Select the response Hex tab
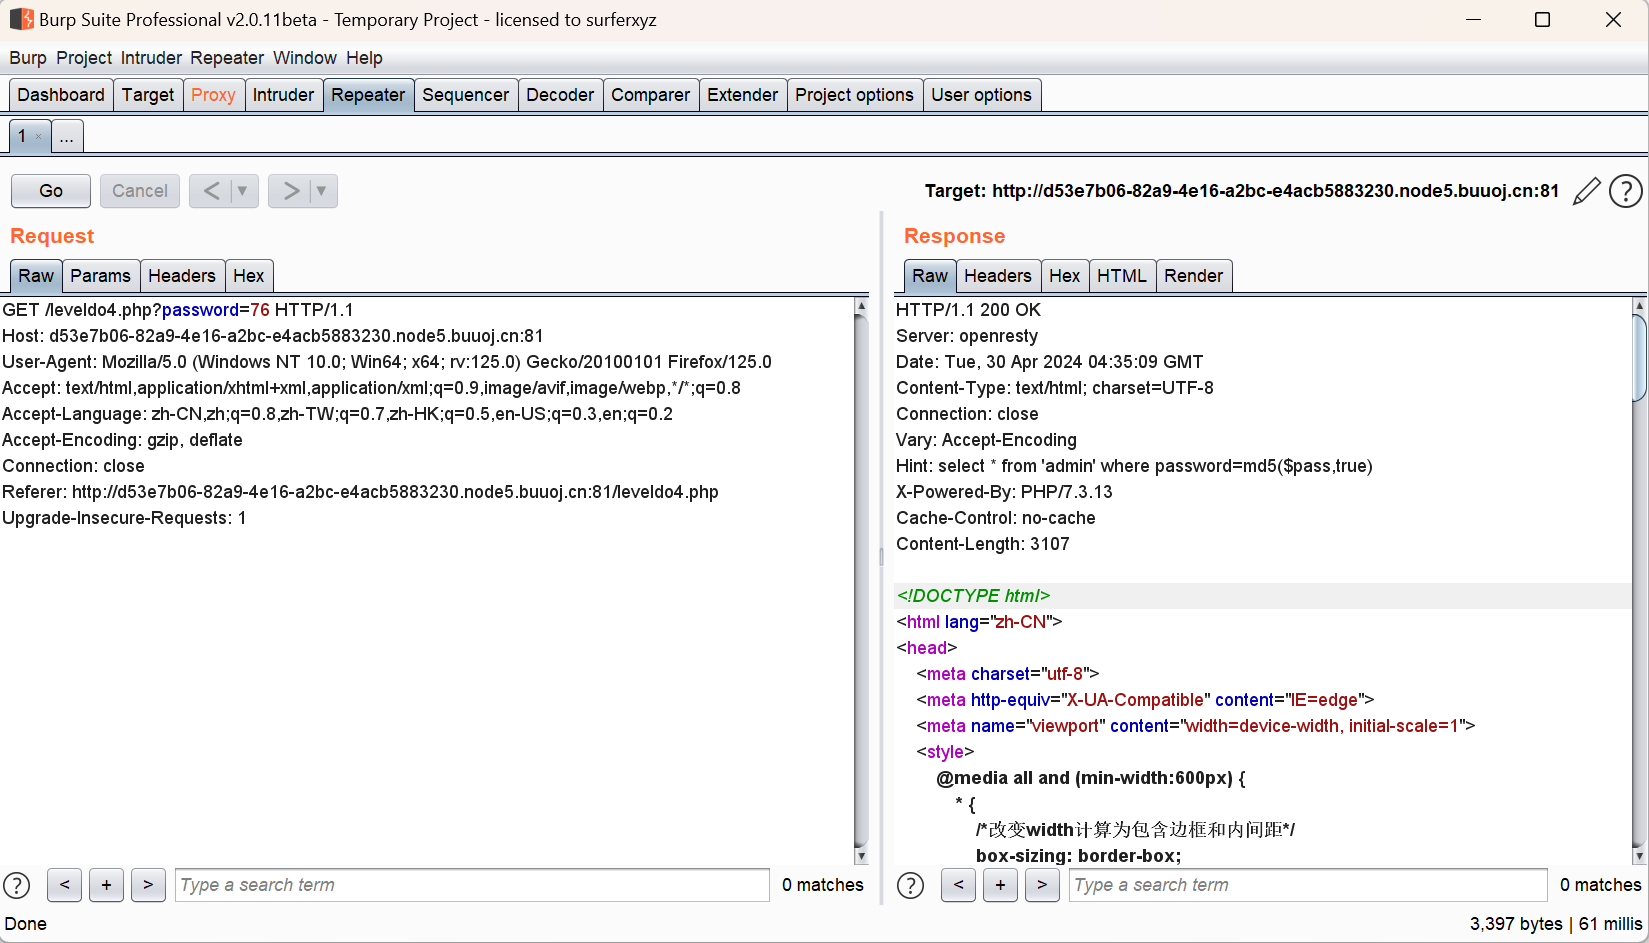Viewport: 1649px width, 943px height. (1065, 276)
